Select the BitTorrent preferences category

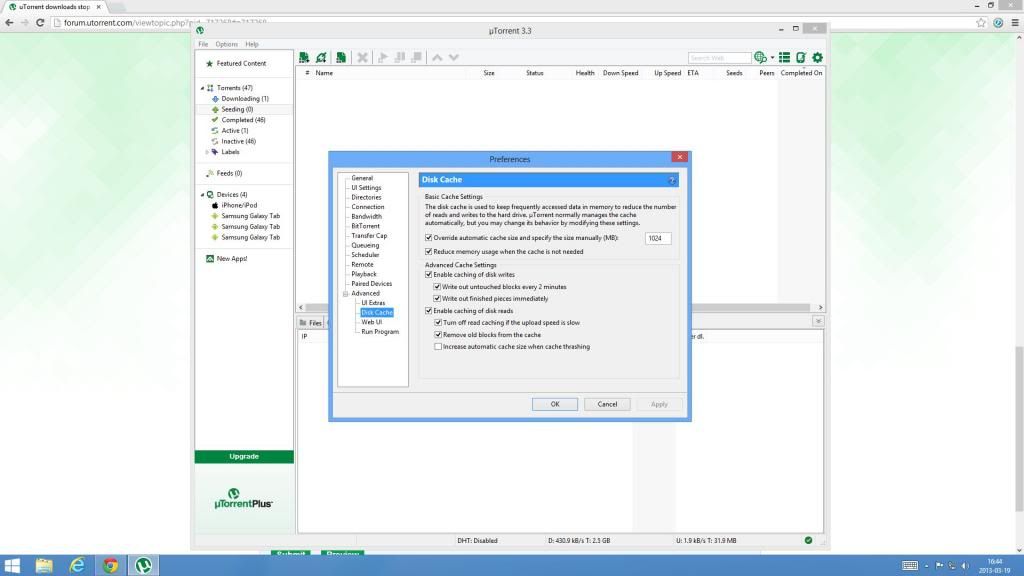365,226
